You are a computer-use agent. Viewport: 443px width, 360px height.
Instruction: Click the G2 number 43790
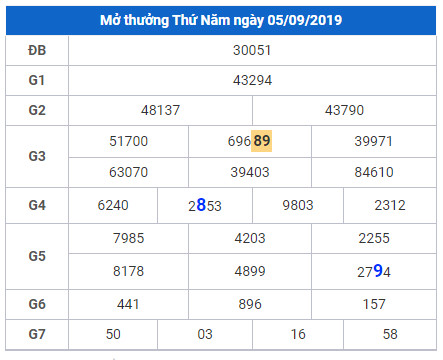344,110
